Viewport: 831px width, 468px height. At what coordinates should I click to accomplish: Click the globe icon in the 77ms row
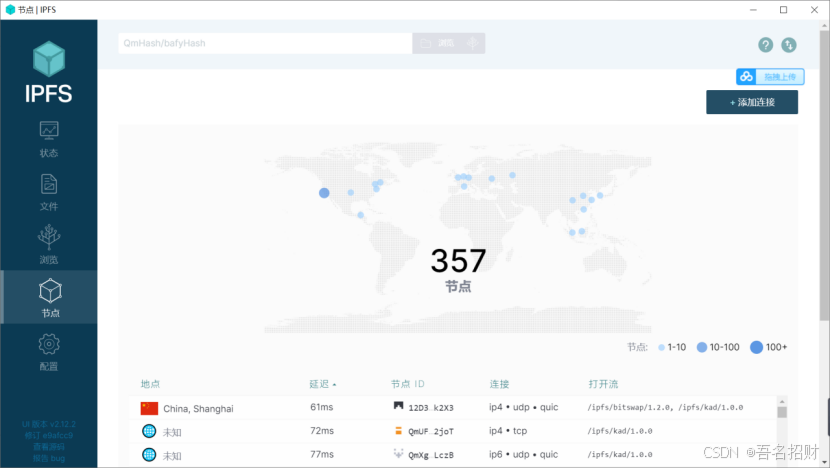pos(149,454)
